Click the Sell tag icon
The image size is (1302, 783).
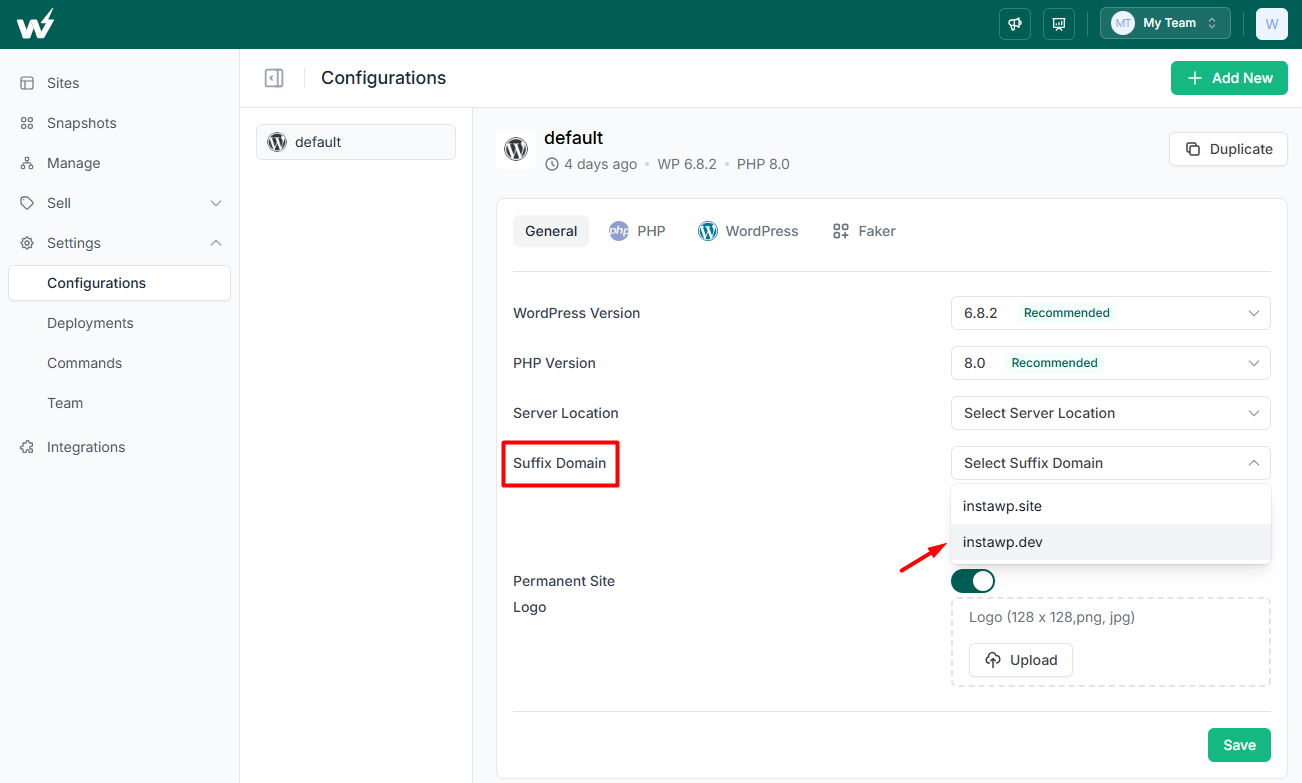pyautogui.click(x=27, y=203)
